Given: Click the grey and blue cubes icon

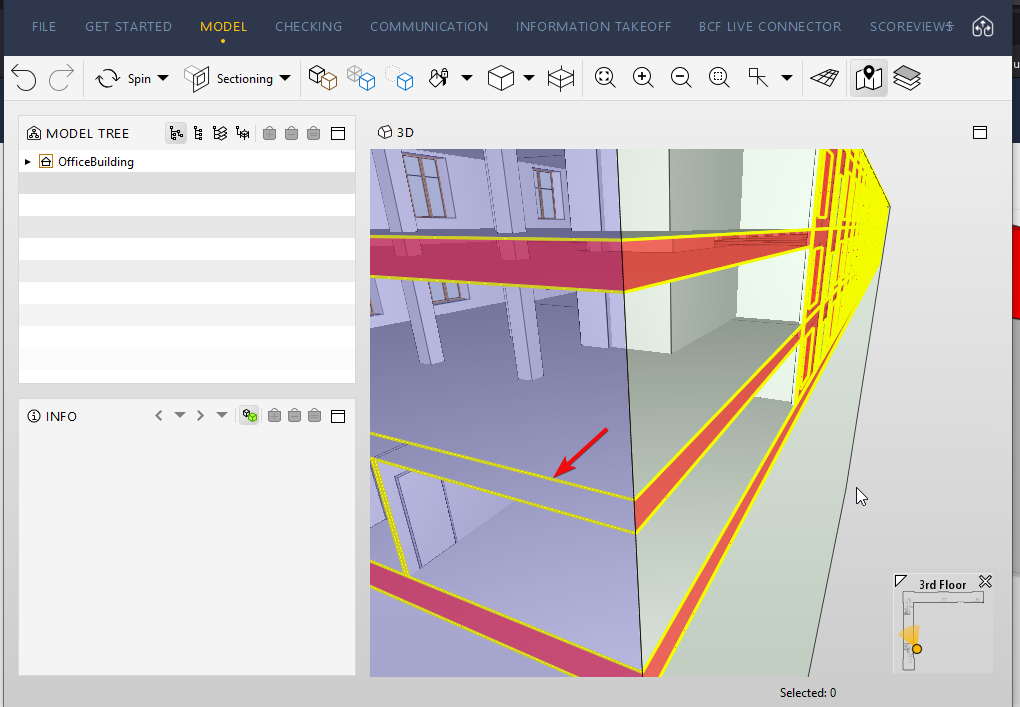Looking at the screenshot, I should [x=361, y=78].
